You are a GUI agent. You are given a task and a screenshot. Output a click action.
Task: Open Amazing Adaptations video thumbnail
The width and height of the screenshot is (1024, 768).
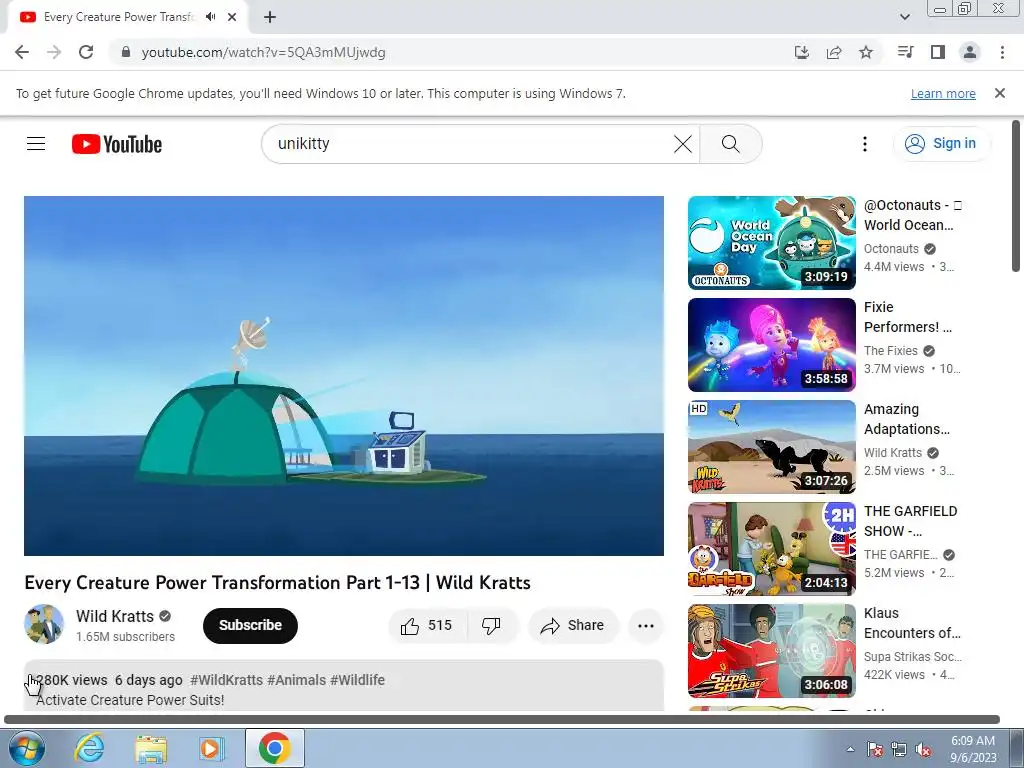point(772,447)
